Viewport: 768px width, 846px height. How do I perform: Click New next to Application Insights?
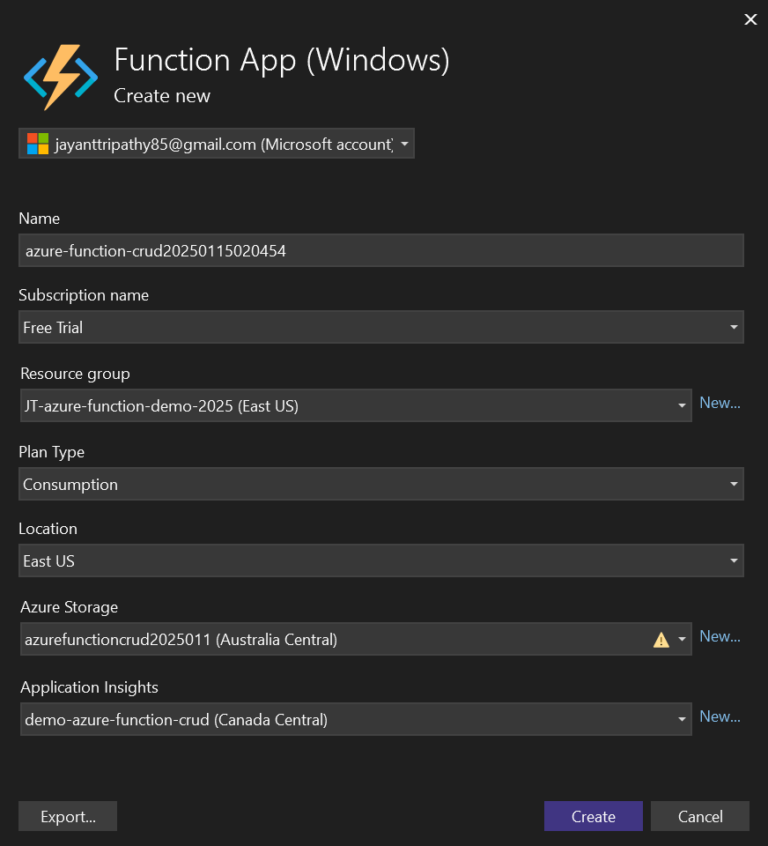tap(720, 715)
